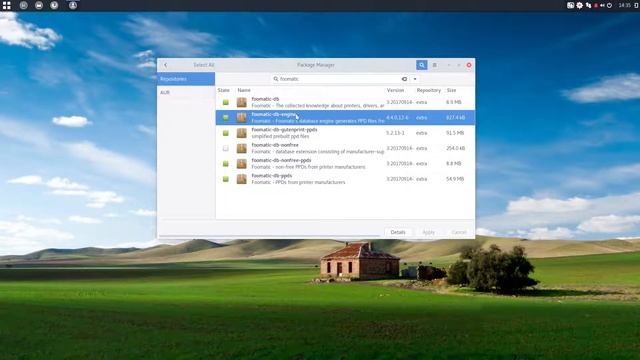Toggle install state of foomatic-db-ppds
640x360 pixels.
coord(226,179)
